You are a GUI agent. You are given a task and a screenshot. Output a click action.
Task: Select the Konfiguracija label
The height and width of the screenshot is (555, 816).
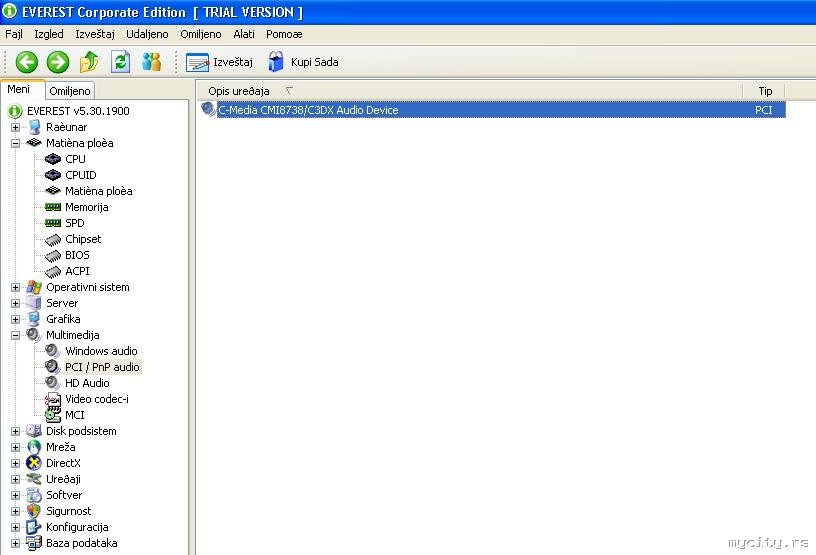[x=77, y=527]
